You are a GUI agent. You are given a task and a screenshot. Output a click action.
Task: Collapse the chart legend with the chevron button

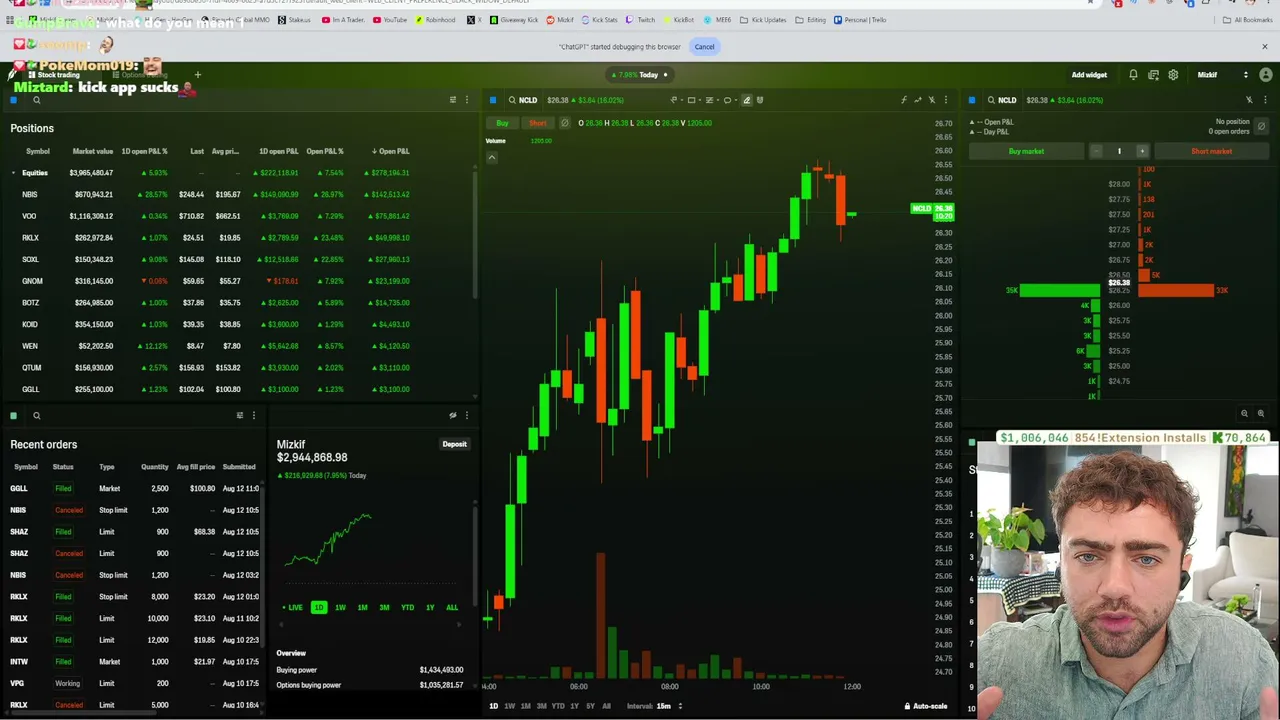[x=492, y=157]
